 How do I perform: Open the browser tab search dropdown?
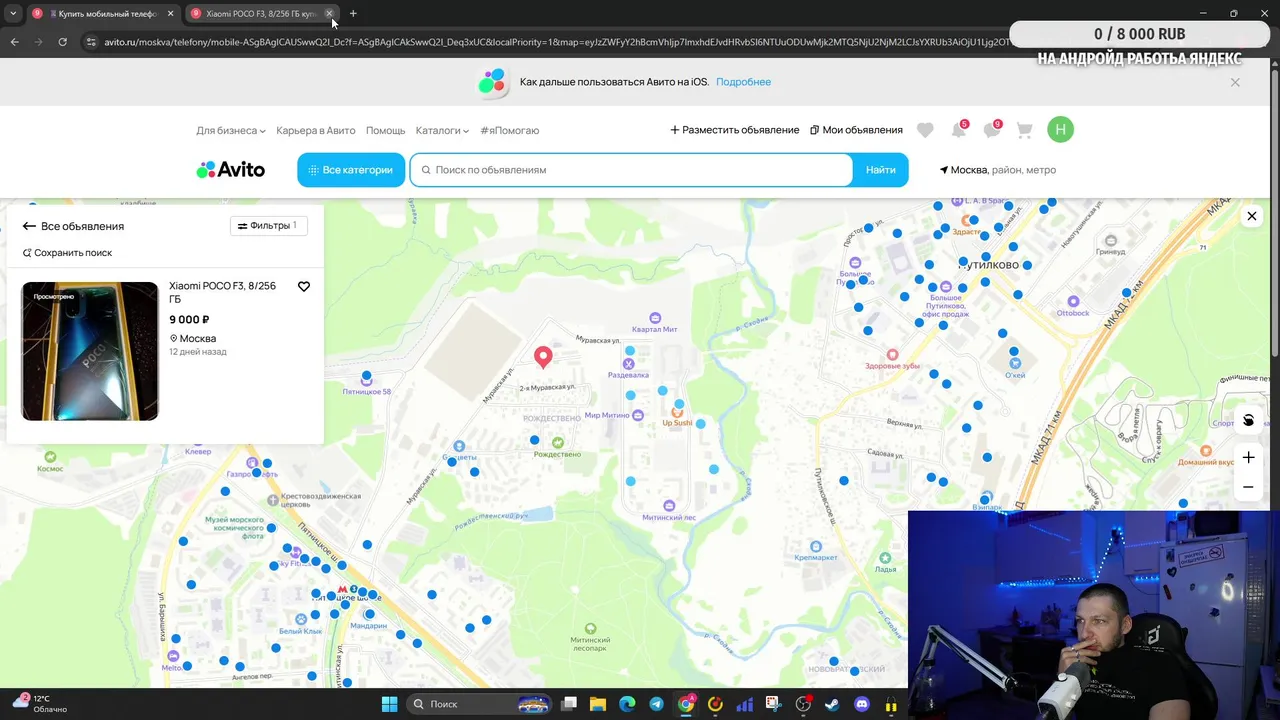[x=13, y=14]
